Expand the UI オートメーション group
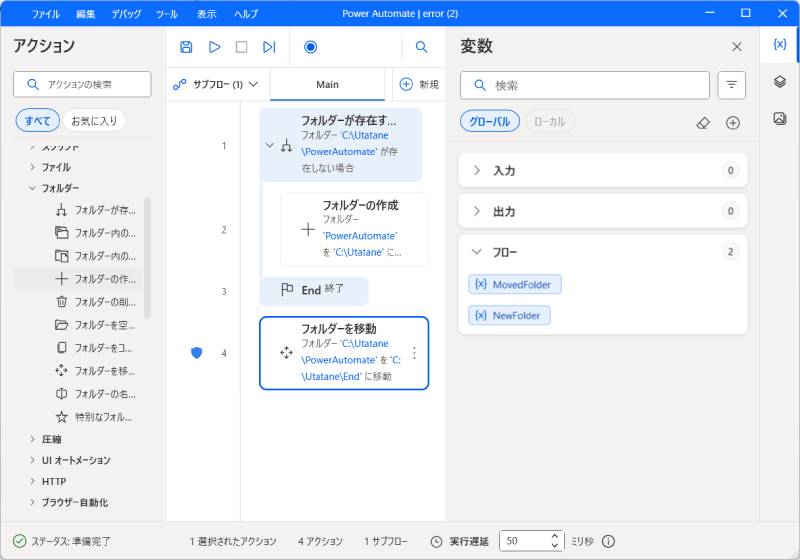 (x=32, y=460)
